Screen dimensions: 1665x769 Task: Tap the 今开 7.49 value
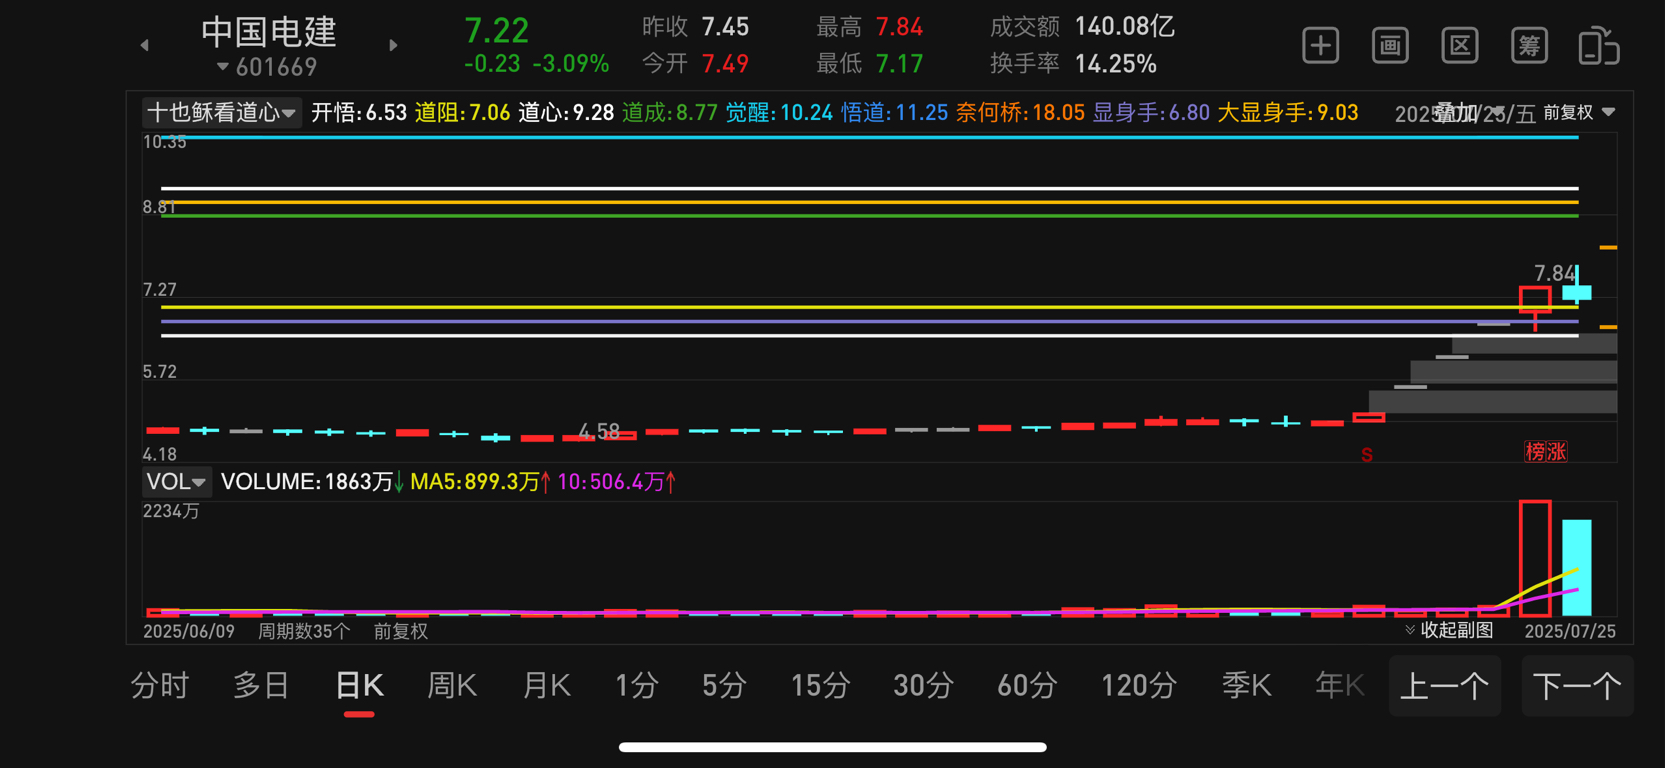725,64
